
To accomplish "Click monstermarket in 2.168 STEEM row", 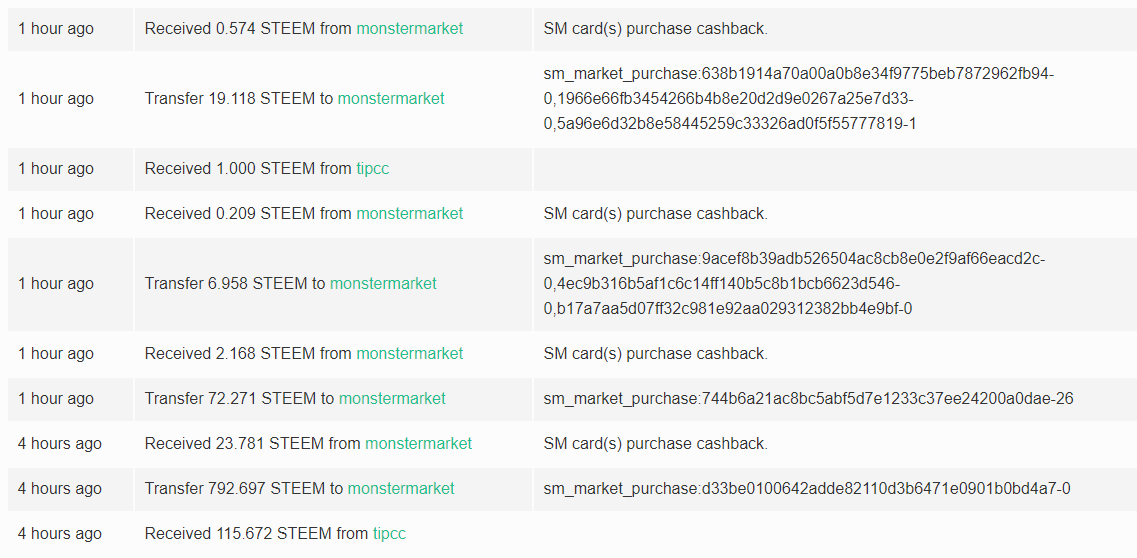I will pos(410,354).
